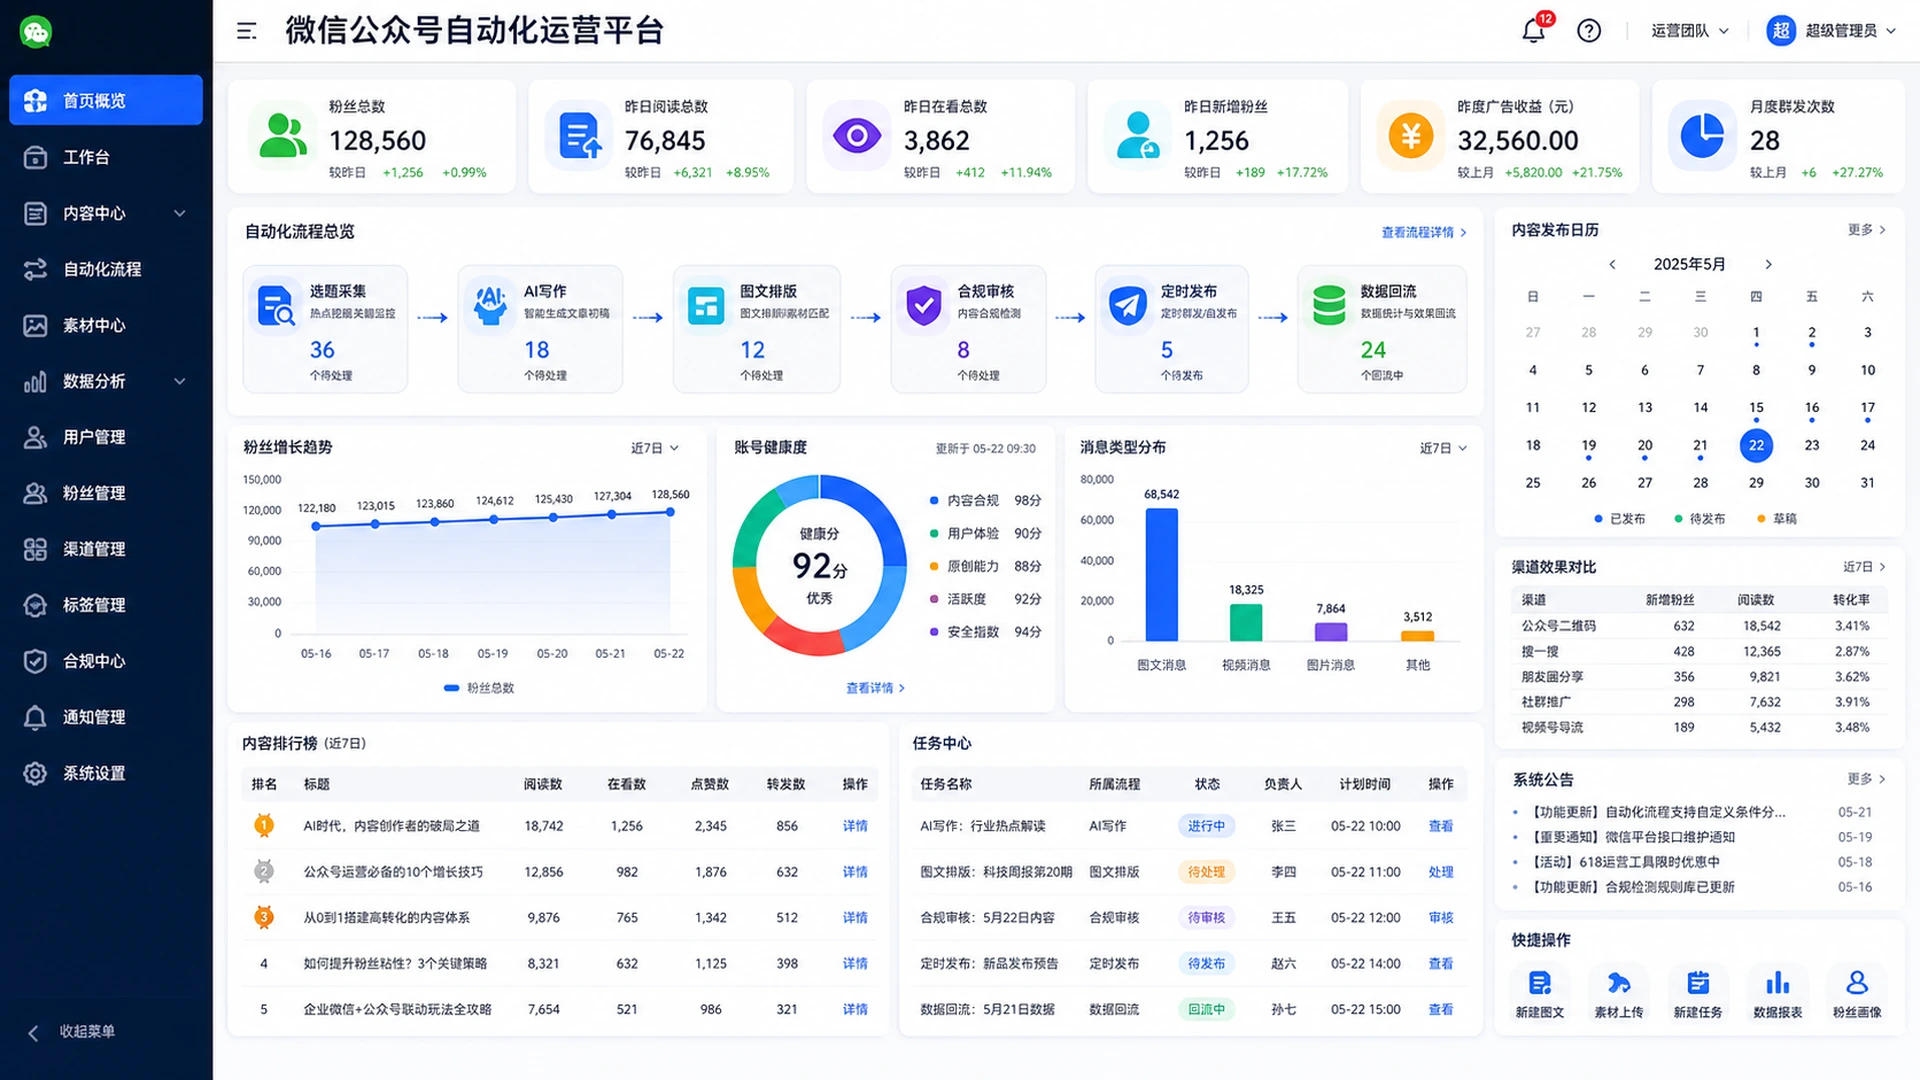Image resolution: width=1920 pixels, height=1080 pixels.
Task: Go to previous month in calendar
Action: coord(1612,265)
